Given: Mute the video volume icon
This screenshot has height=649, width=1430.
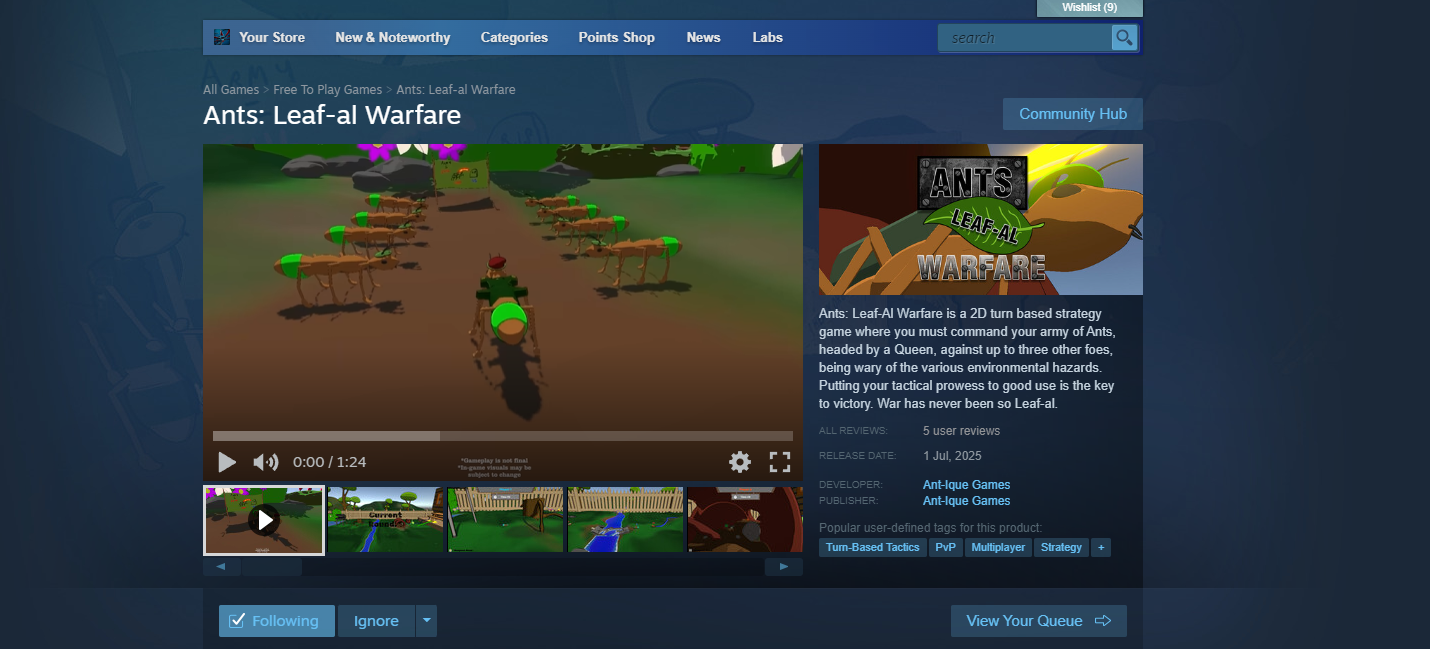Looking at the screenshot, I should pos(265,462).
